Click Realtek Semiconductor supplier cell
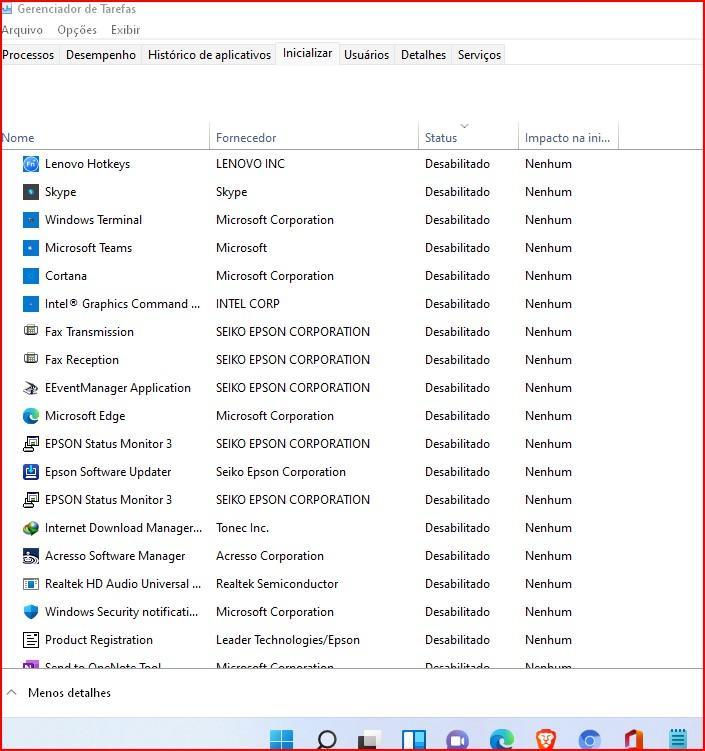Viewport: 705px width, 751px height. pyautogui.click(x=277, y=584)
